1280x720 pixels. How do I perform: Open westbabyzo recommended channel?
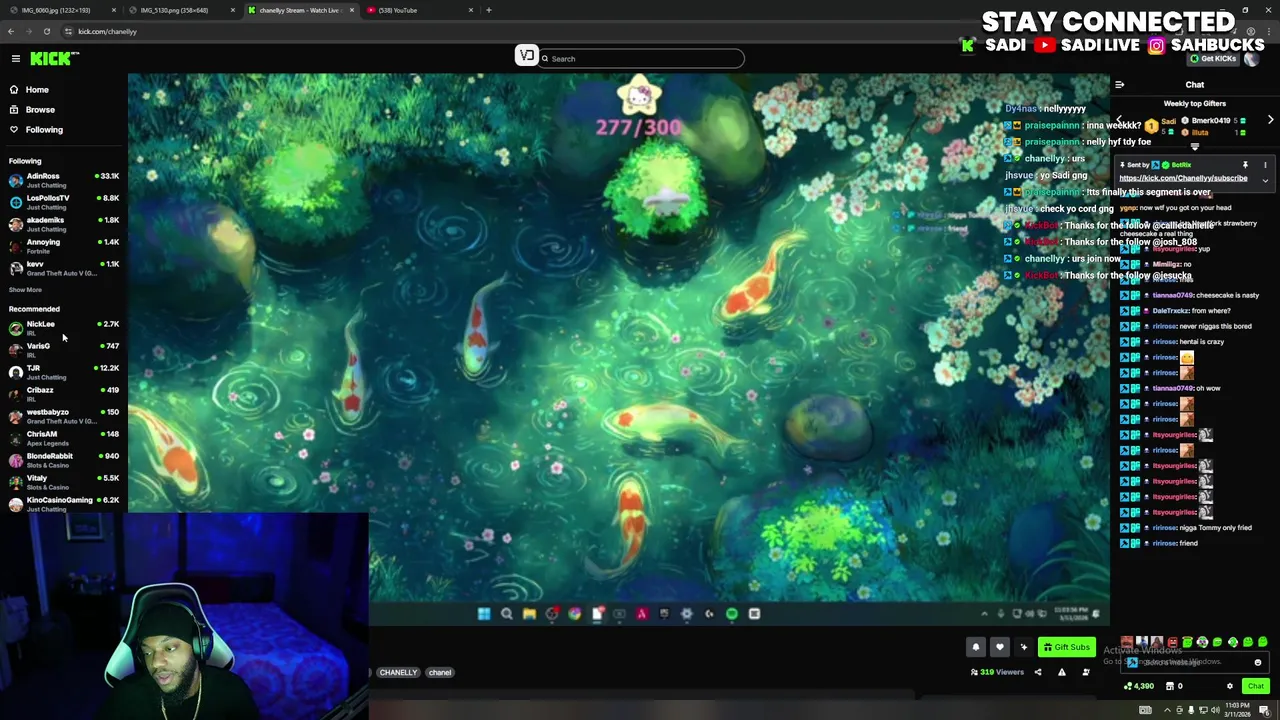pyautogui.click(x=63, y=416)
